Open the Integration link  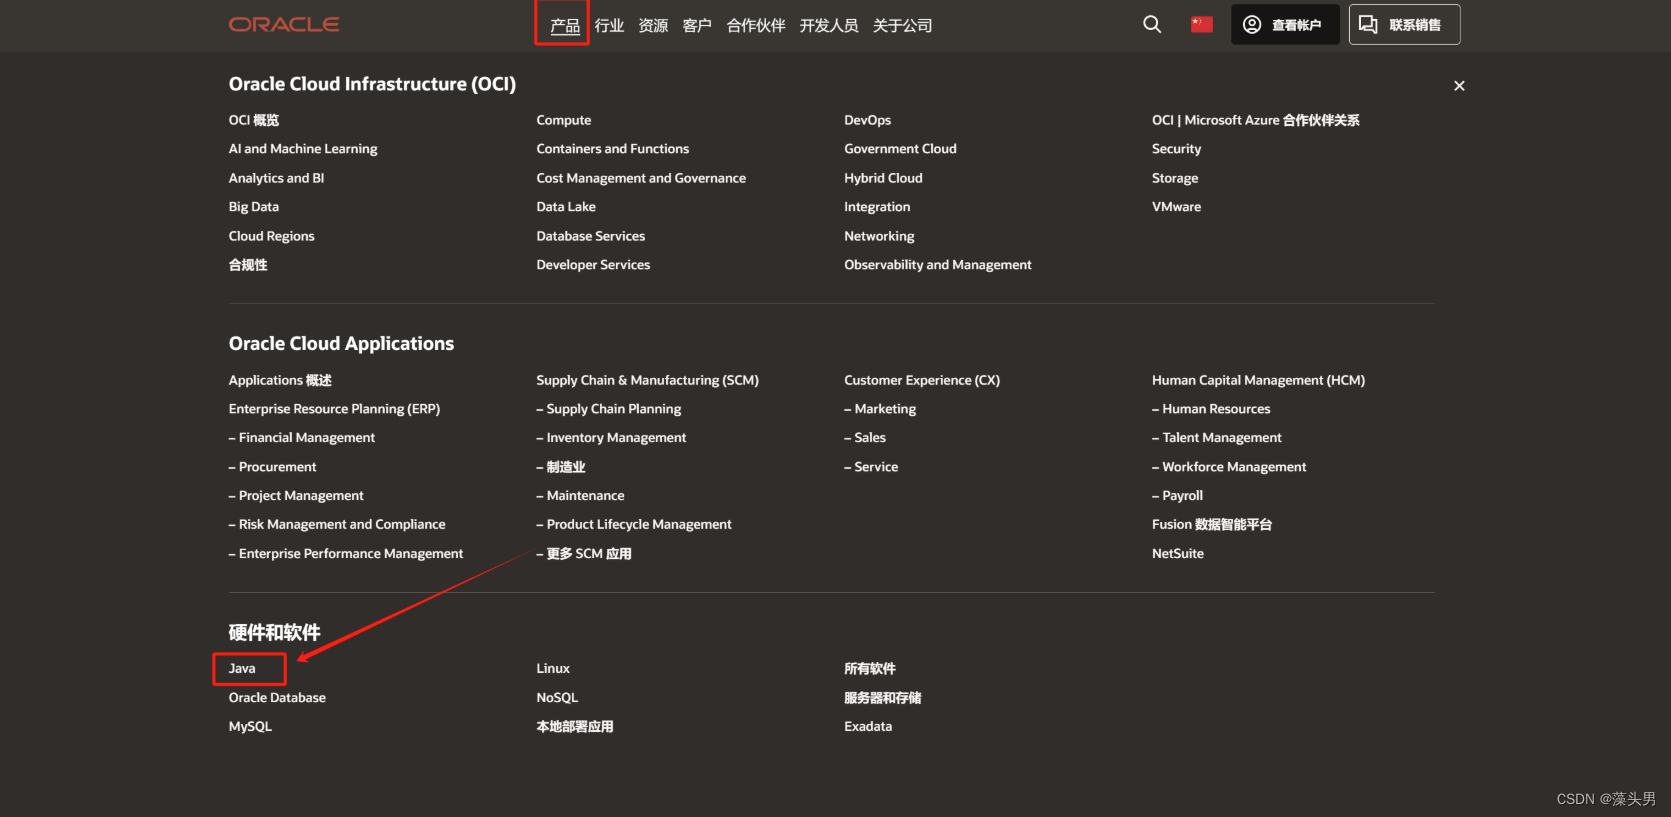[x=877, y=207]
